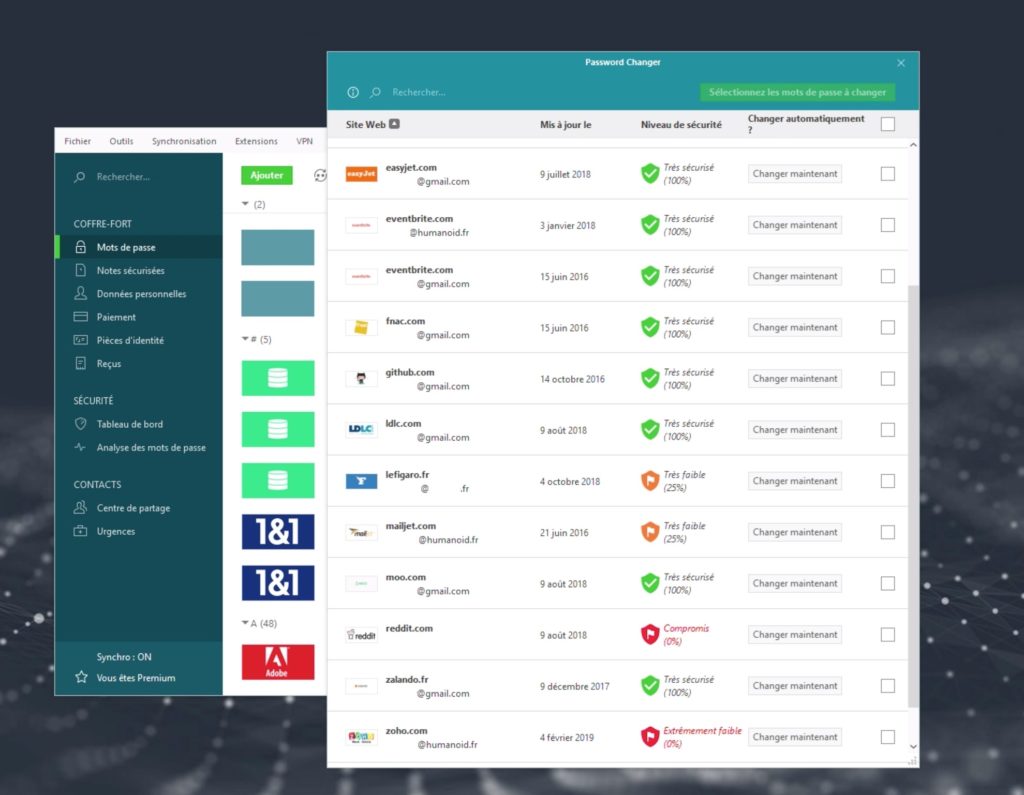Viewport: 1024px width, 795px height.
Task: Click the green Ajouter button
Action: pos(266,175)
